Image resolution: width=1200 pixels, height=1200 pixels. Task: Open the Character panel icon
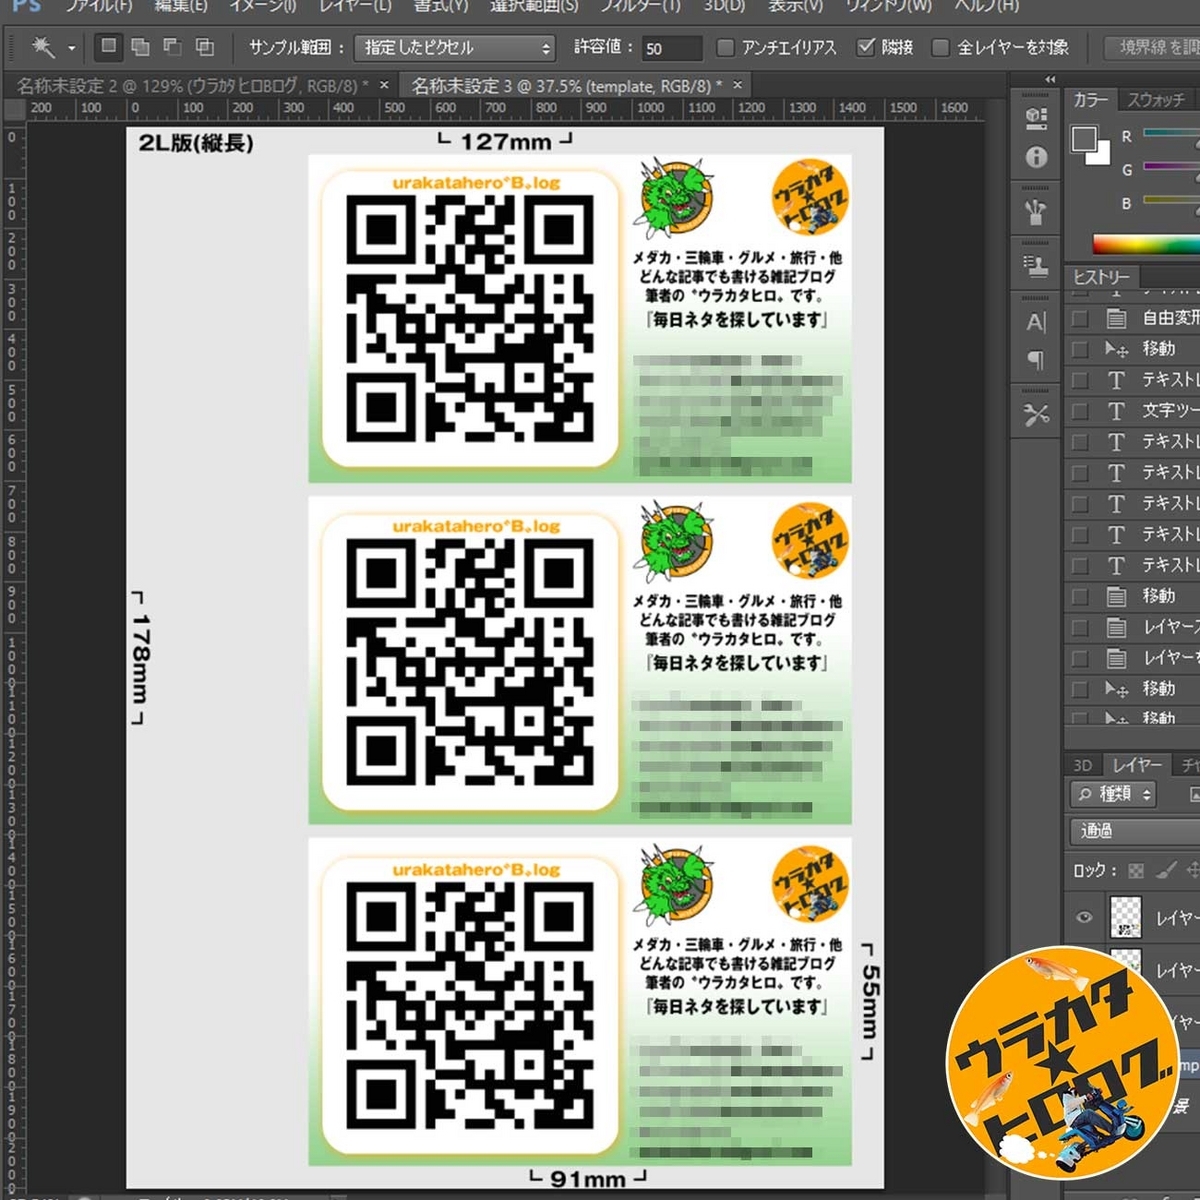(x=1036, y=322)
